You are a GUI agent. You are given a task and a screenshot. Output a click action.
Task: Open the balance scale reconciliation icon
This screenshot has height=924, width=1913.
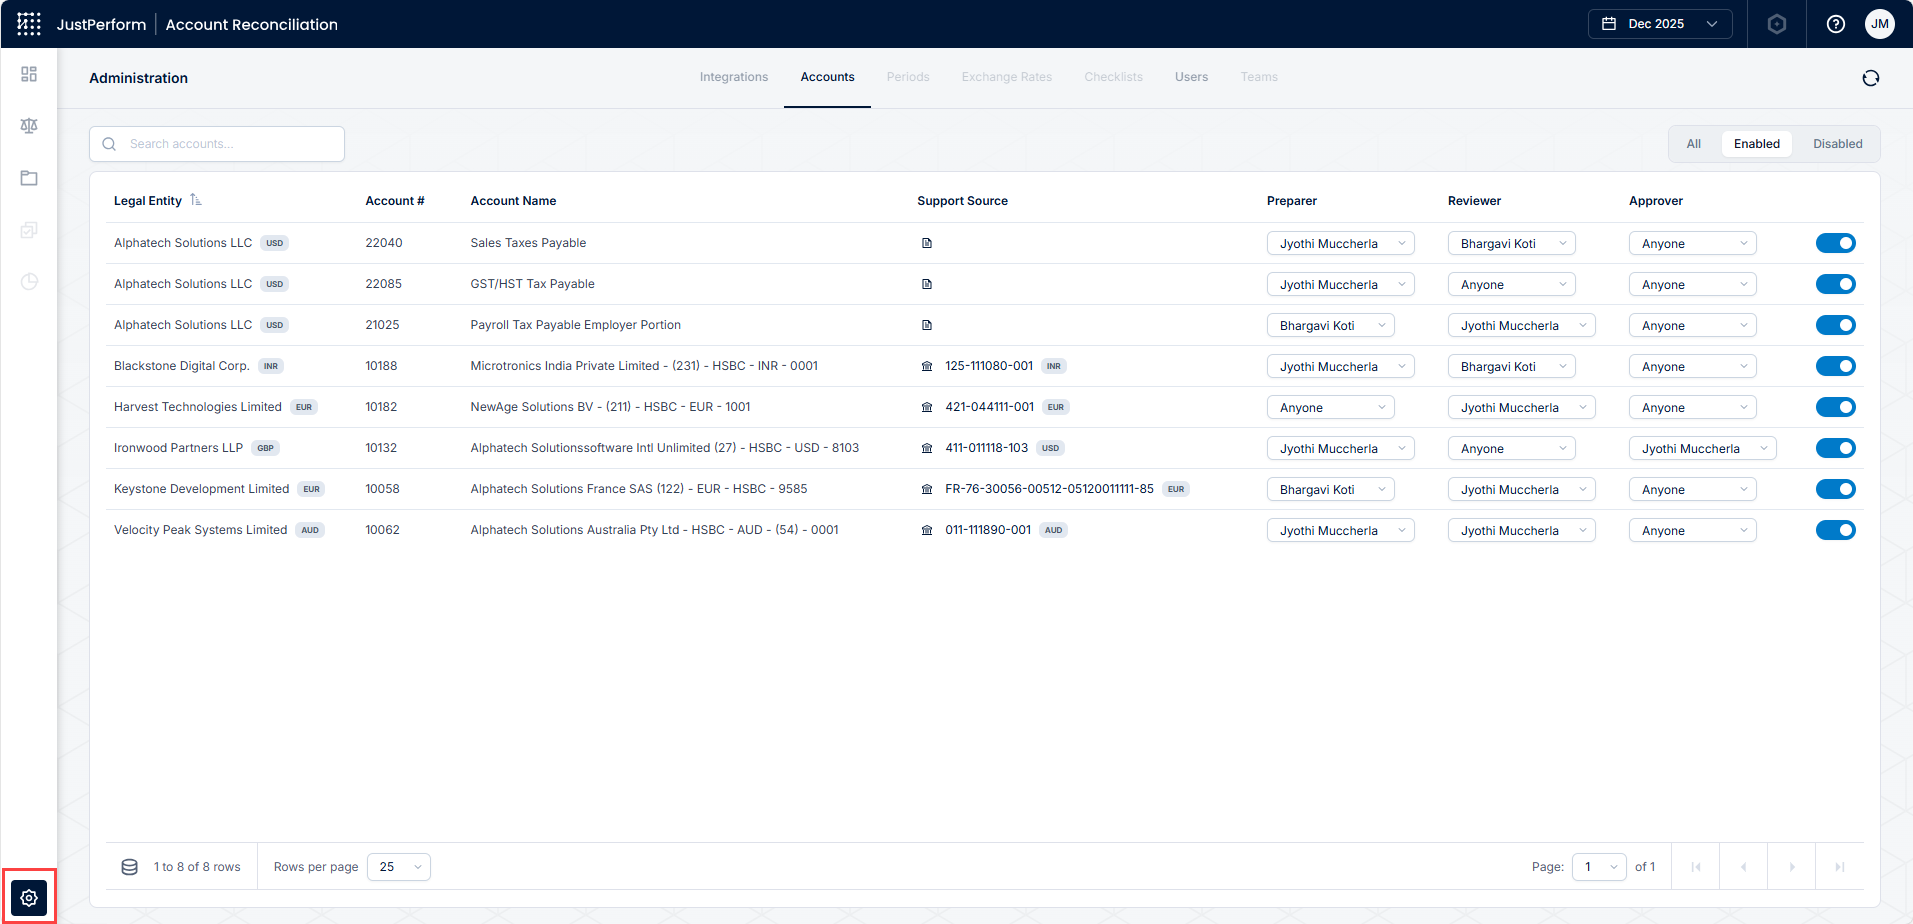point(29,126)
